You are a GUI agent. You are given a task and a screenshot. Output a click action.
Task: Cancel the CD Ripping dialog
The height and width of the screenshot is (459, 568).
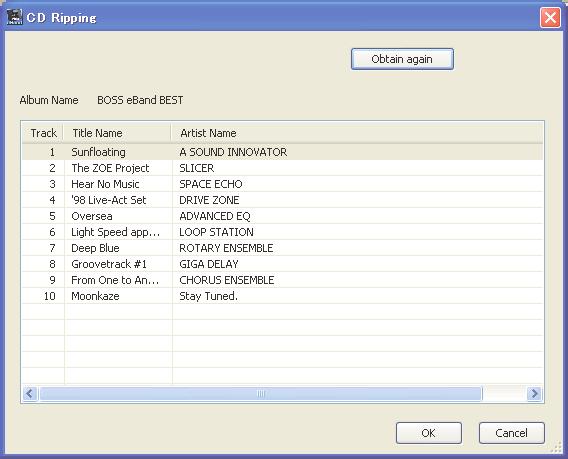[x=511, y=433]
